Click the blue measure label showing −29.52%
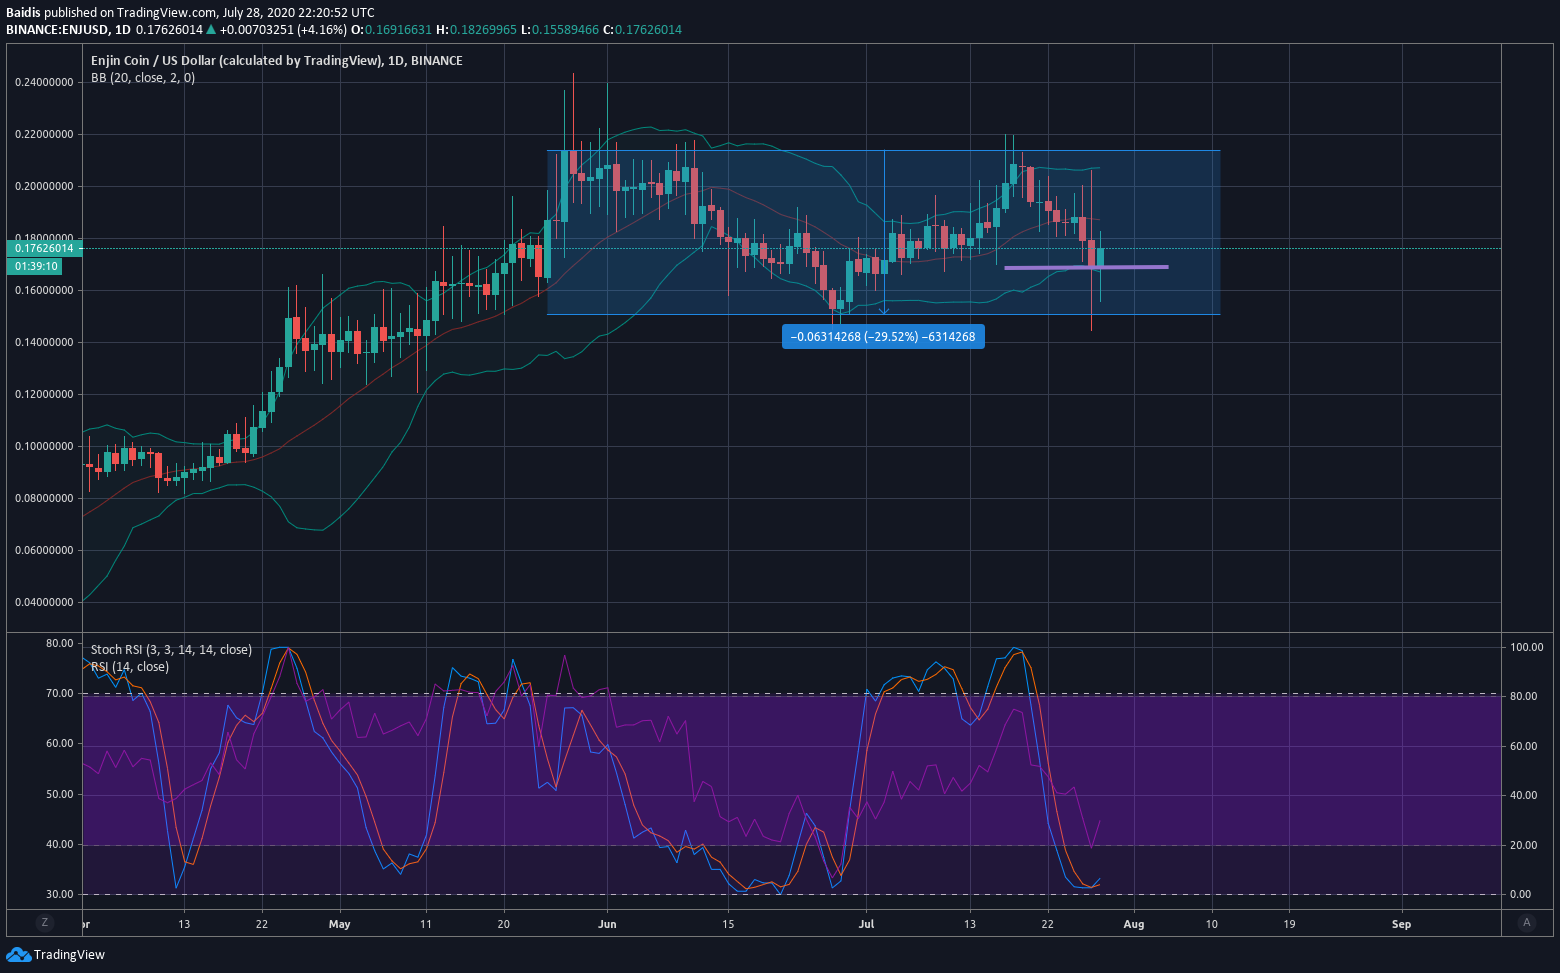Image resolution: width=1560 pixels, height=973 pixels. pyautogui.click(x=883, y=337)
